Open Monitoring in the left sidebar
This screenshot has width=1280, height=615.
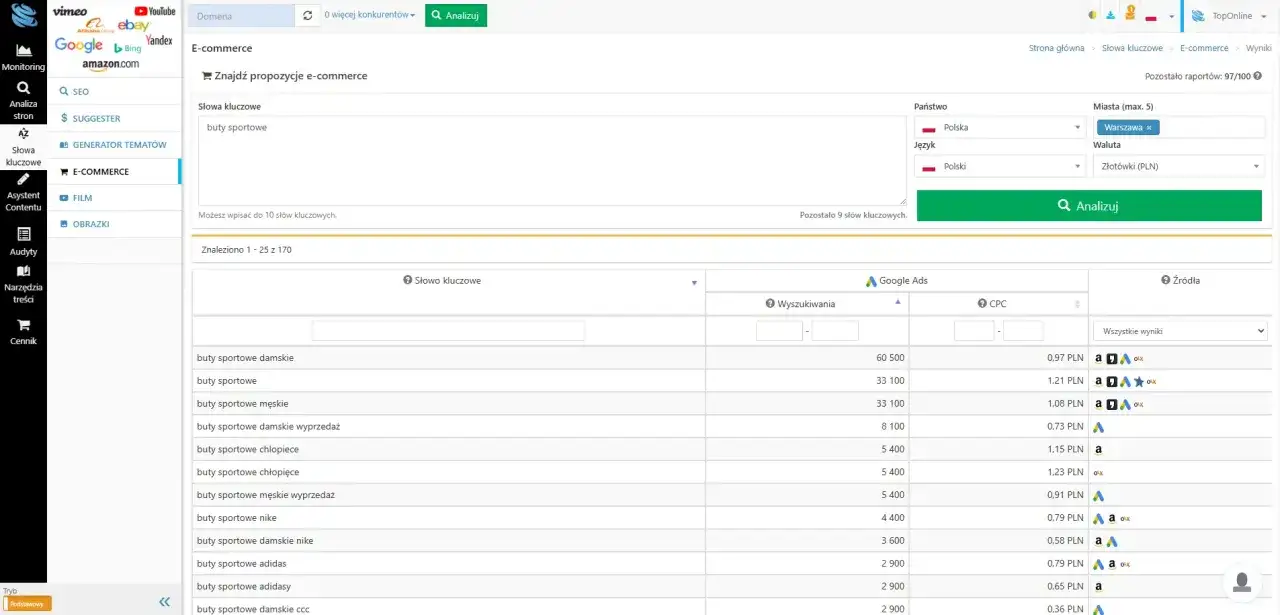(23, 58)
